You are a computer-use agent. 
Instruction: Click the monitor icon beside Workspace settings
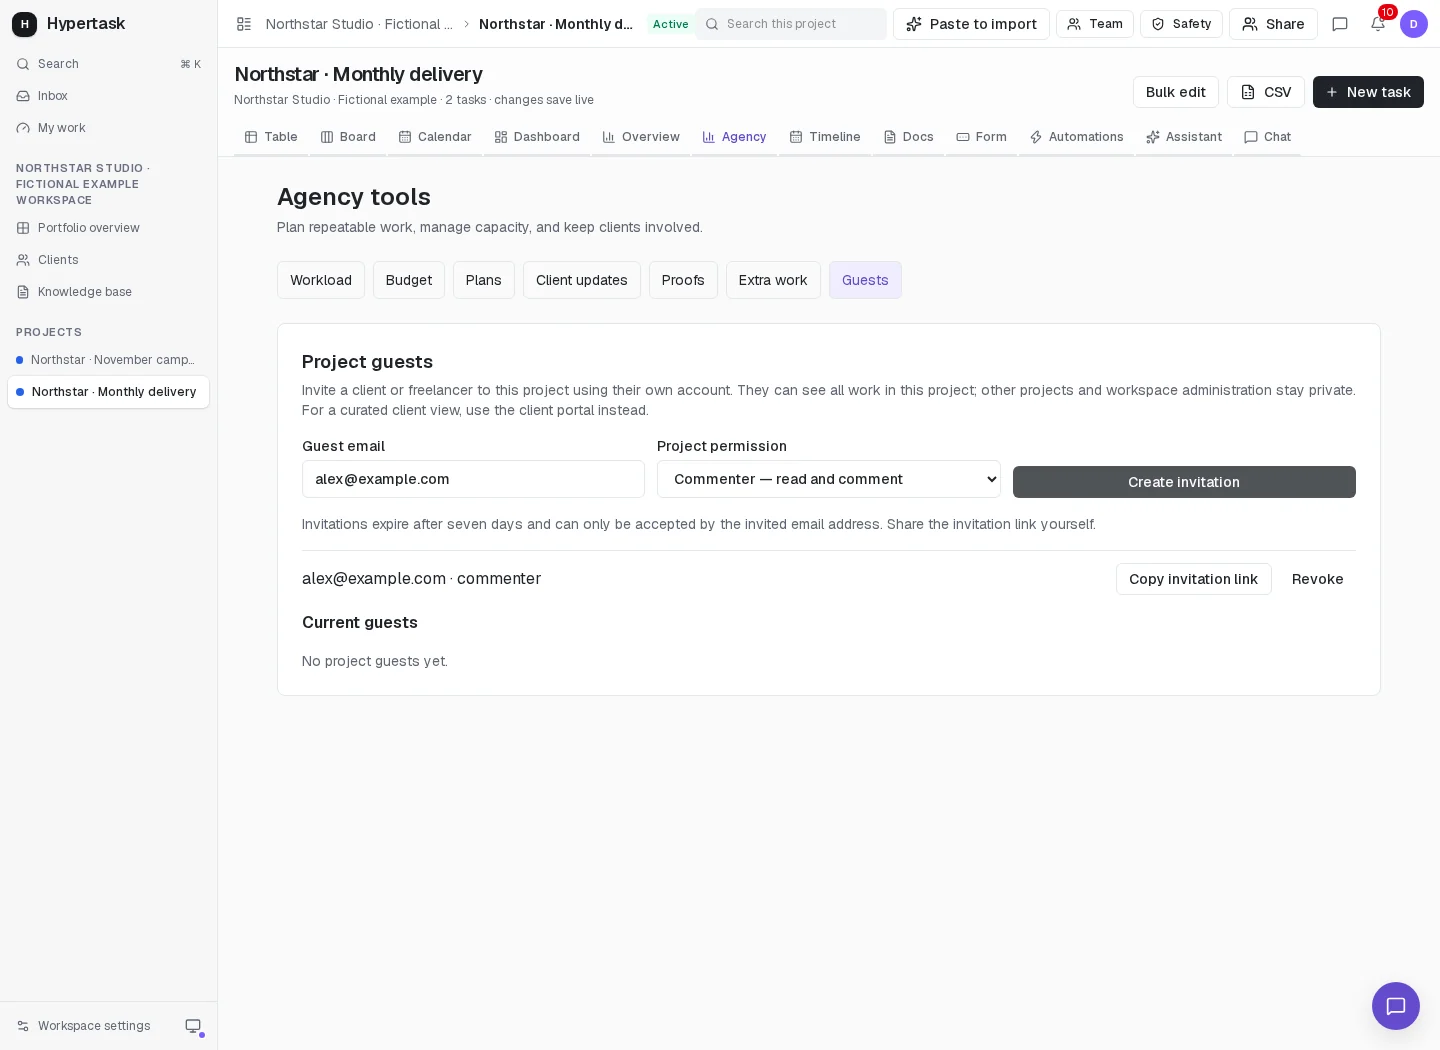point(193,1026)
